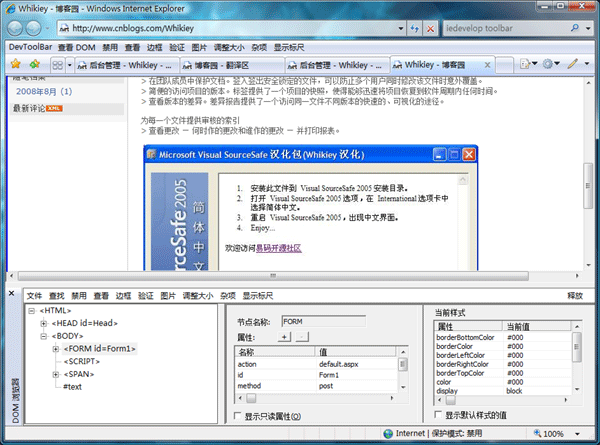Screen dimensions: 600x445
Task: Open the zoom level dropdown arrow
Action: point(577,434)
